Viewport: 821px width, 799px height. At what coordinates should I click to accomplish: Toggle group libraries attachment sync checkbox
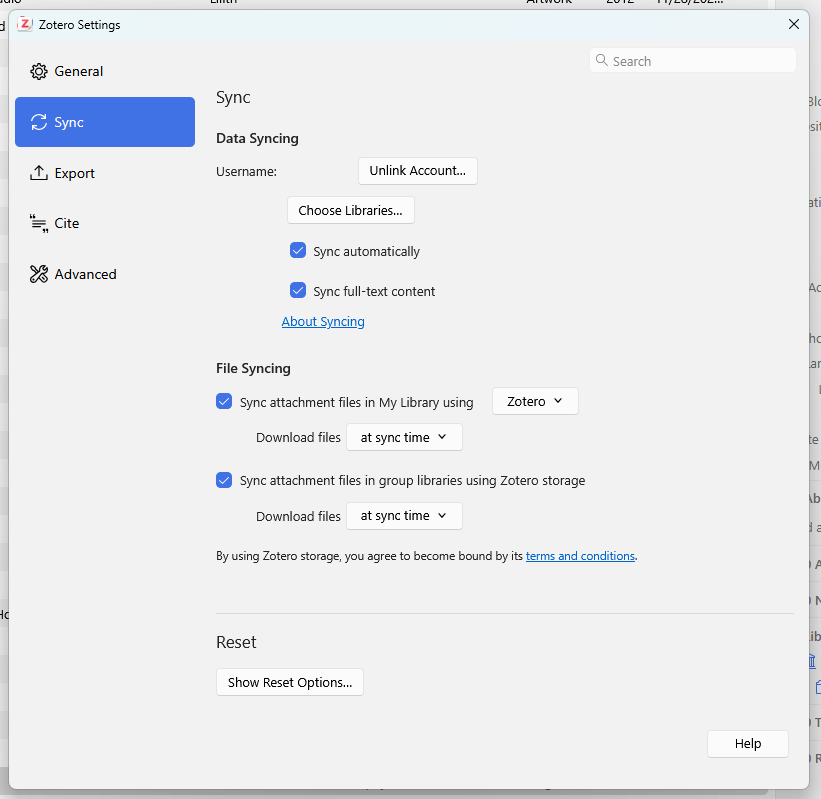pyautogui.click(x=224, y=480)
